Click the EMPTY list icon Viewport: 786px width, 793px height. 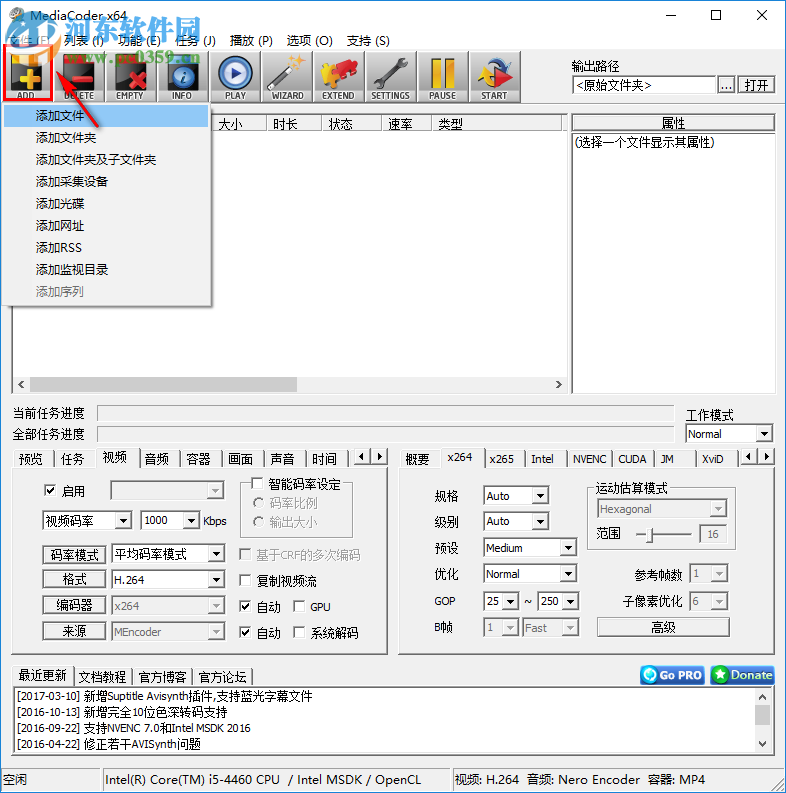[131, 77]
